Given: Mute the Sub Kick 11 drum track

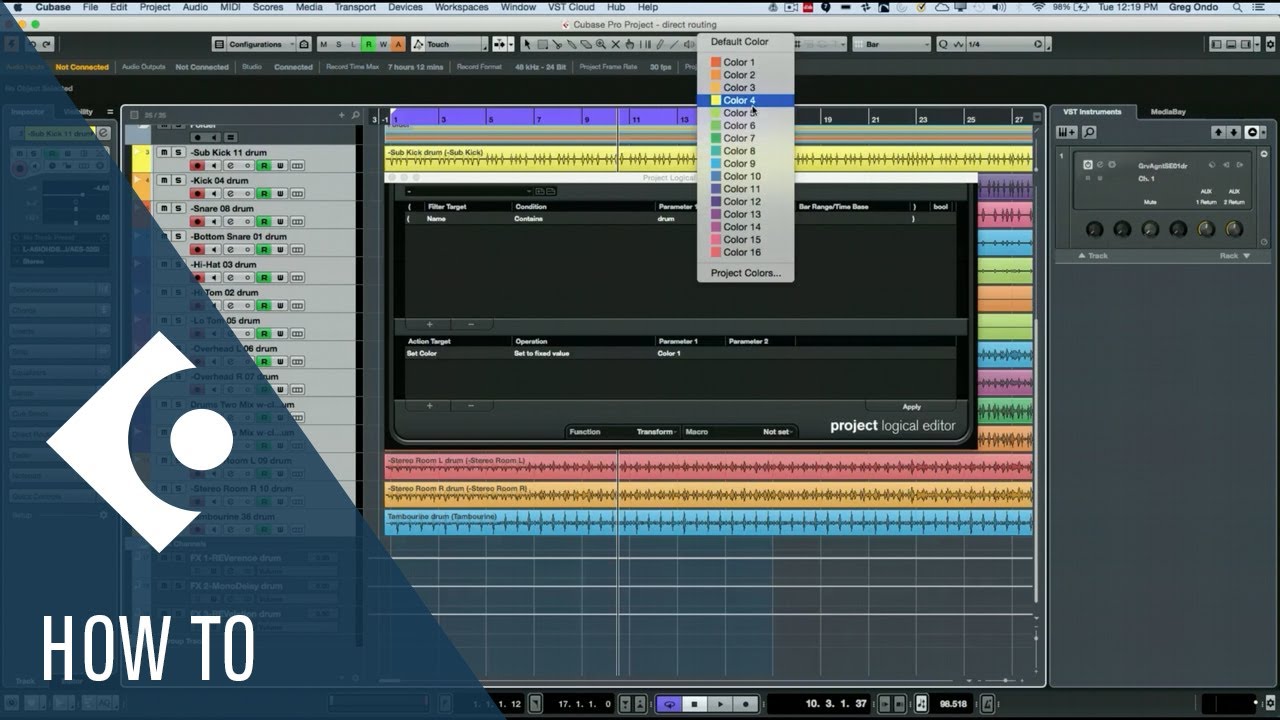Looking at the screenshot, I should pos(166,153).
